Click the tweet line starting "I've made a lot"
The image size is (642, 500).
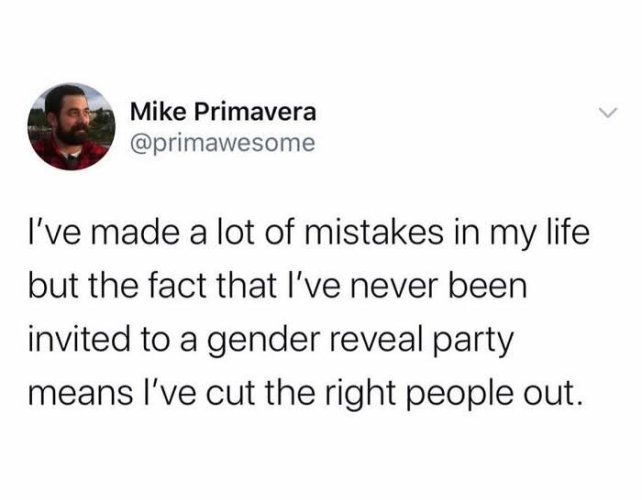[x=309, y=234]
